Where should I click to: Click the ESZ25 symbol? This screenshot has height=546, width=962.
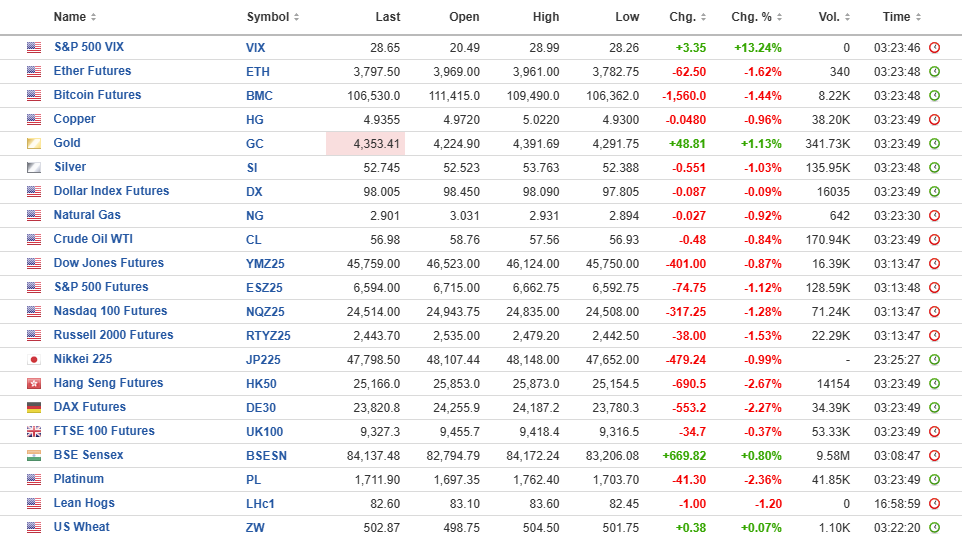[264, 288]
